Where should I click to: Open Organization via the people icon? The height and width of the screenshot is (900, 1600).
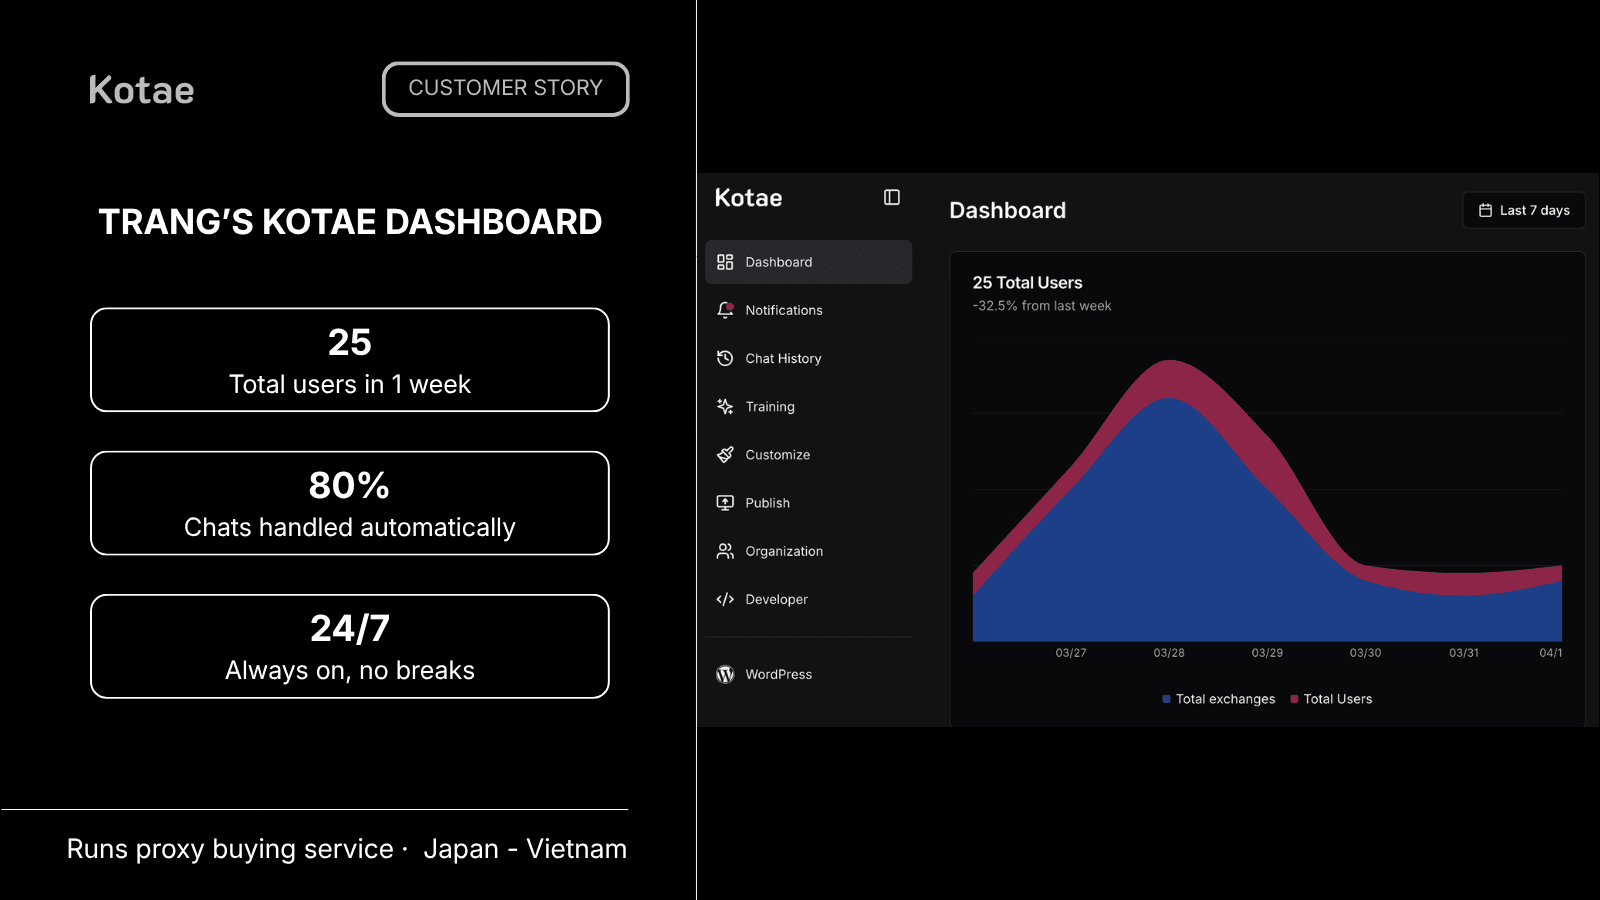[x=724, y=551]
